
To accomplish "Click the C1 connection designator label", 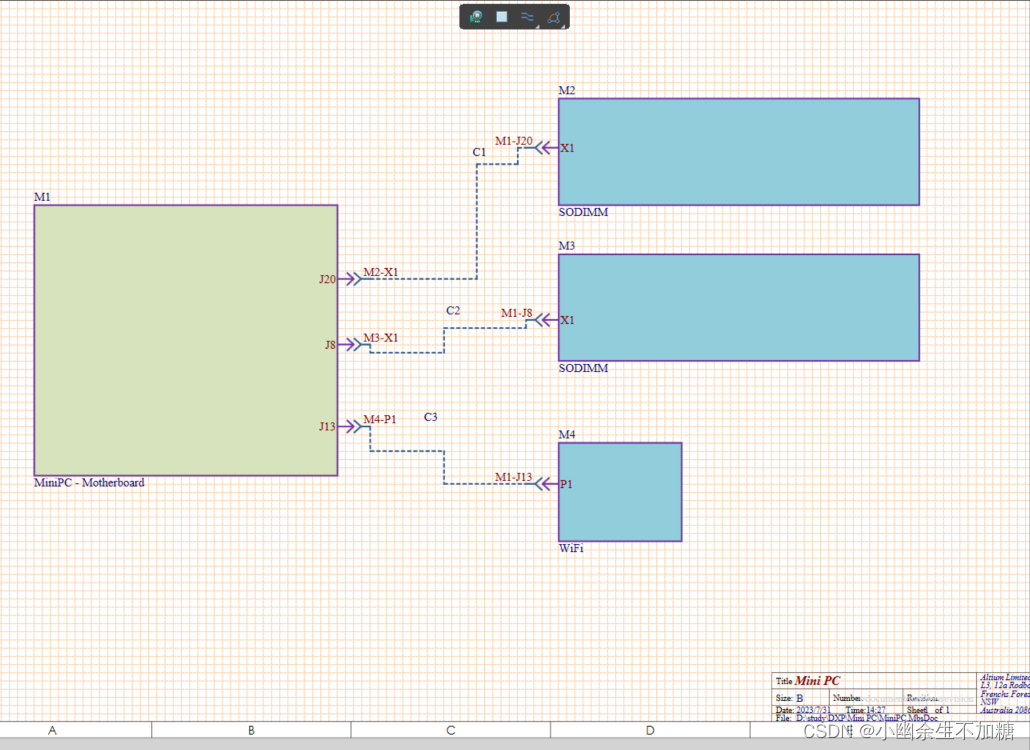I will [x=479, y=152].
